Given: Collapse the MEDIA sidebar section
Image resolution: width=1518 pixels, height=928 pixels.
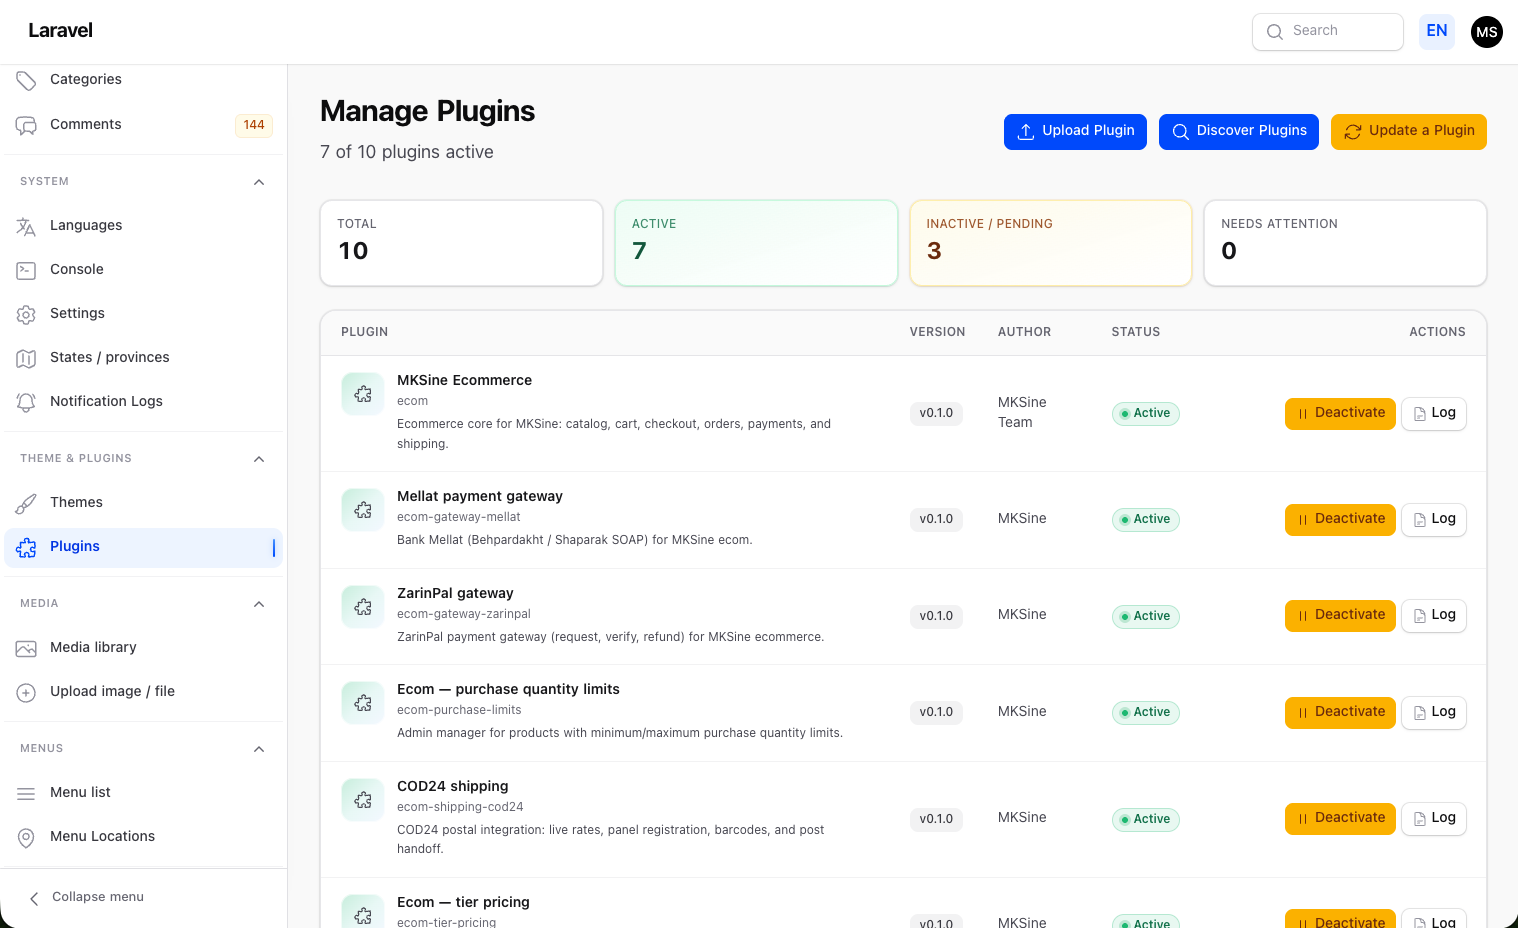Looking at the screenshot, I should [x=259, y=604].
